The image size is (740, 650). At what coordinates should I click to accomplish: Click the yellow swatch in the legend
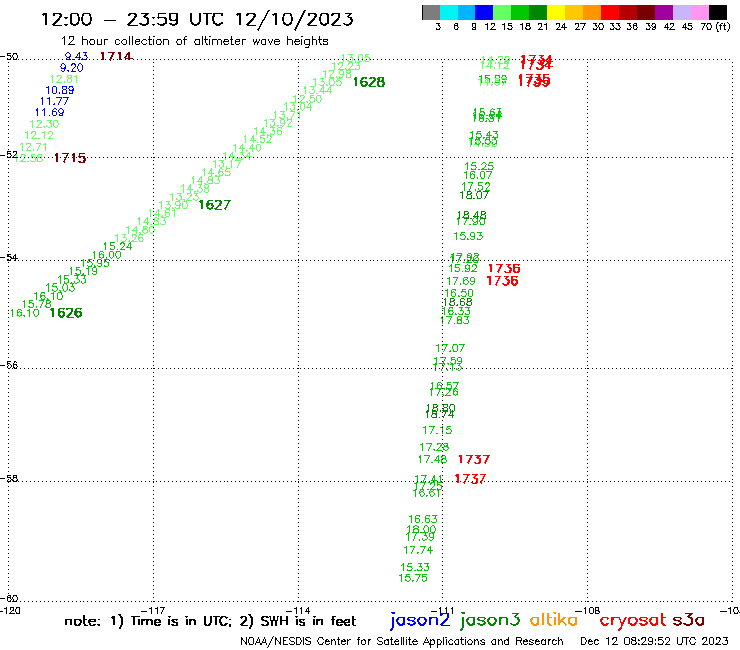point(556,12)
